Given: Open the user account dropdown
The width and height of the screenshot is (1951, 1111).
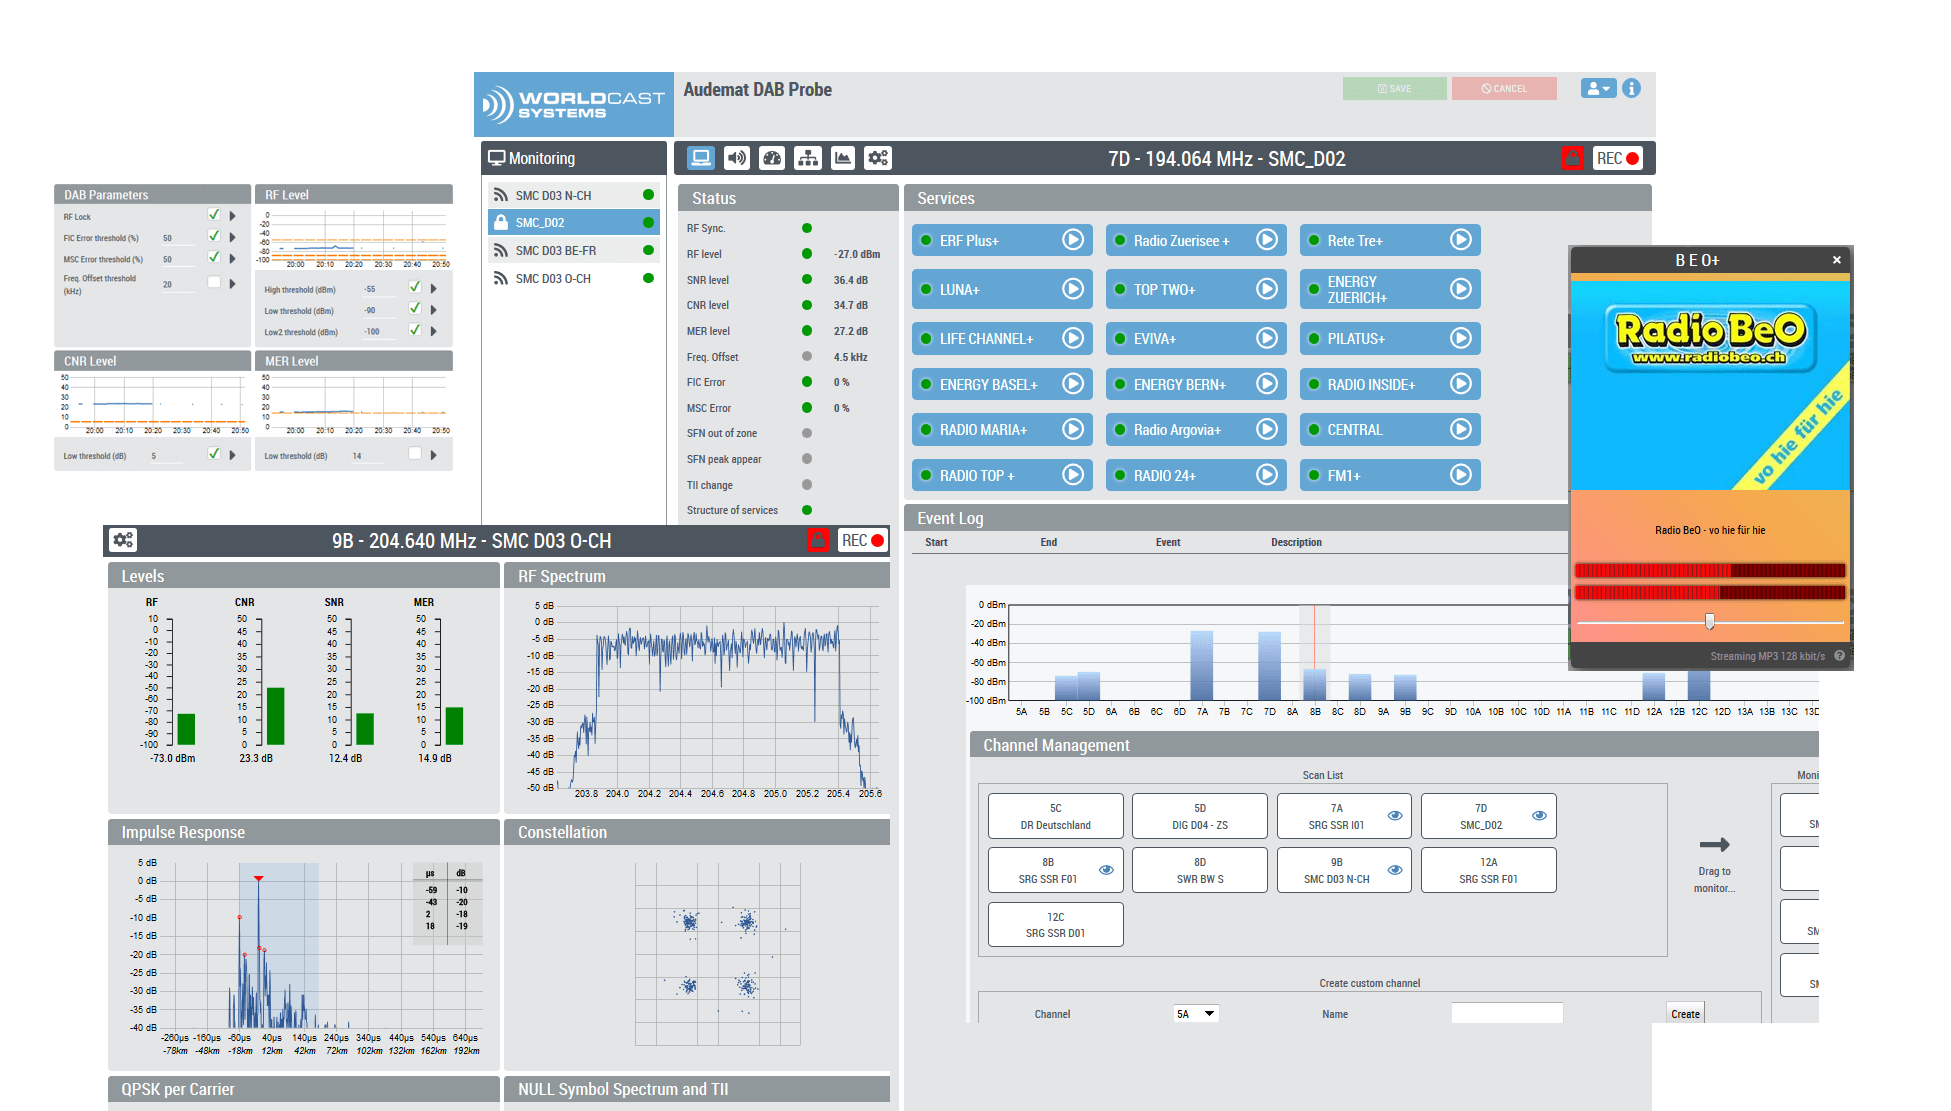Looking at the screenshot, I should pyautogui.click(x=1598, y=89).
